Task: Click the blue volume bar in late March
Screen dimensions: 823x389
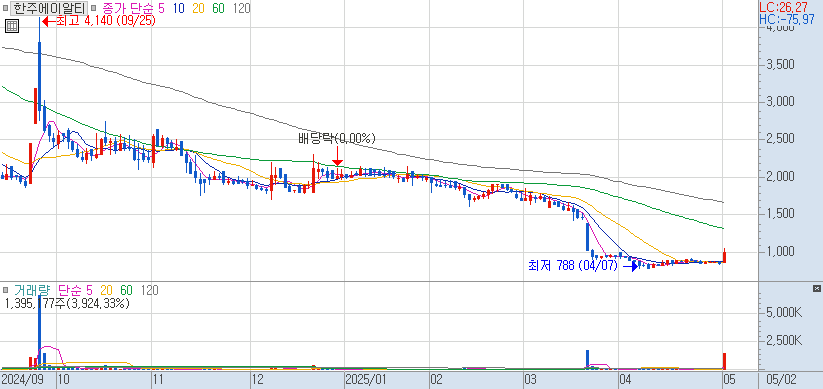Action: pyautogui.click(x=587, y=359)
